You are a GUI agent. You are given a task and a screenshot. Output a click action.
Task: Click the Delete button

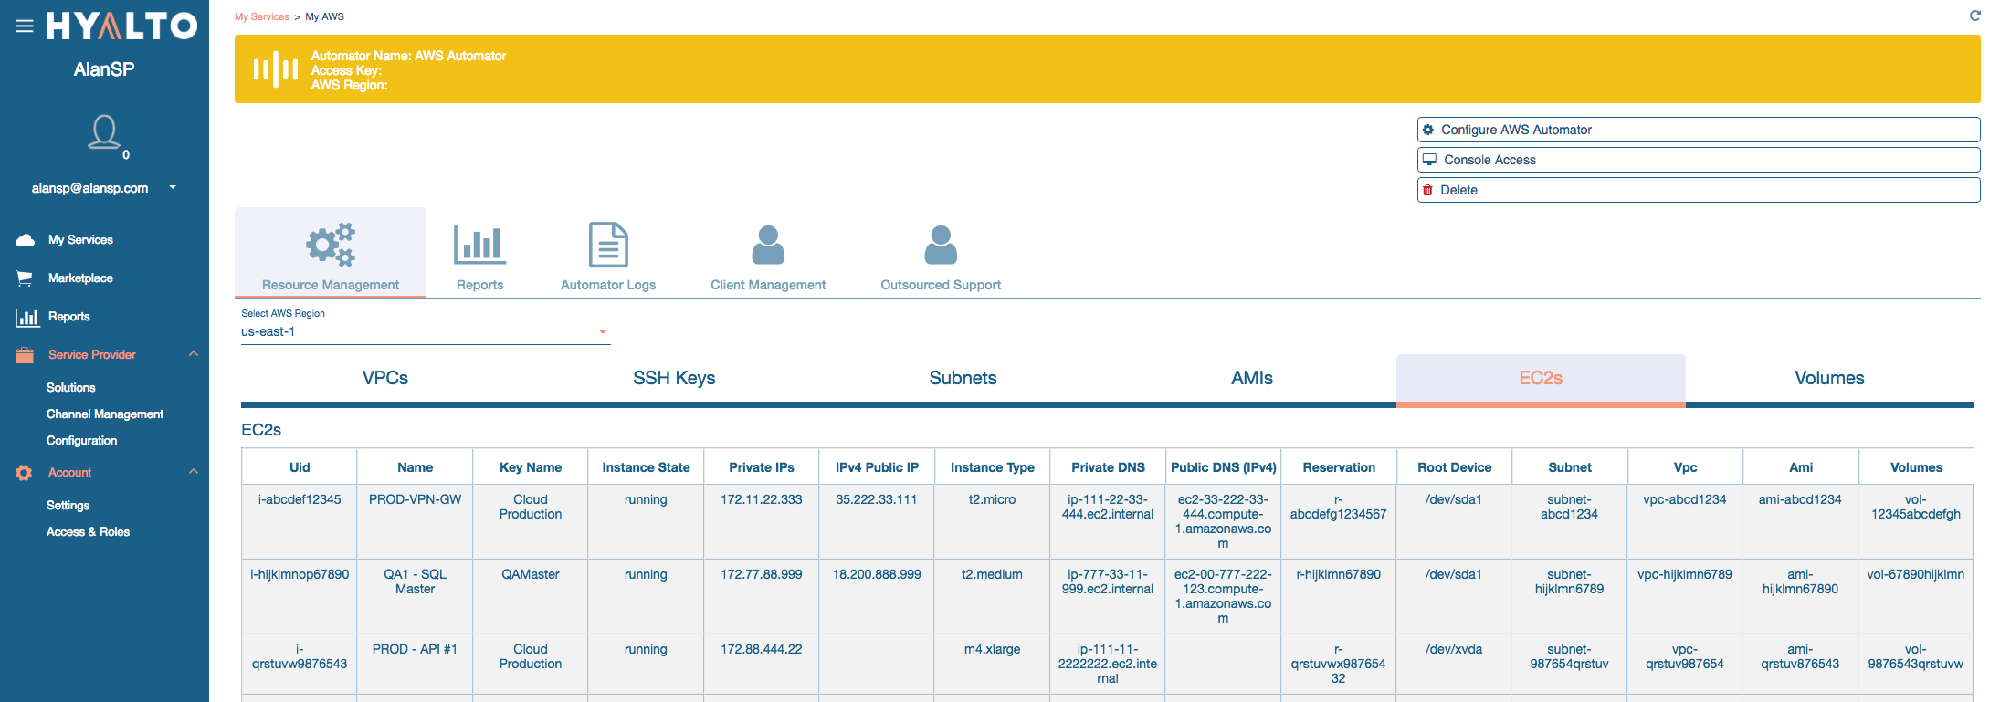pyautogui.click(x=1698, y=190)
